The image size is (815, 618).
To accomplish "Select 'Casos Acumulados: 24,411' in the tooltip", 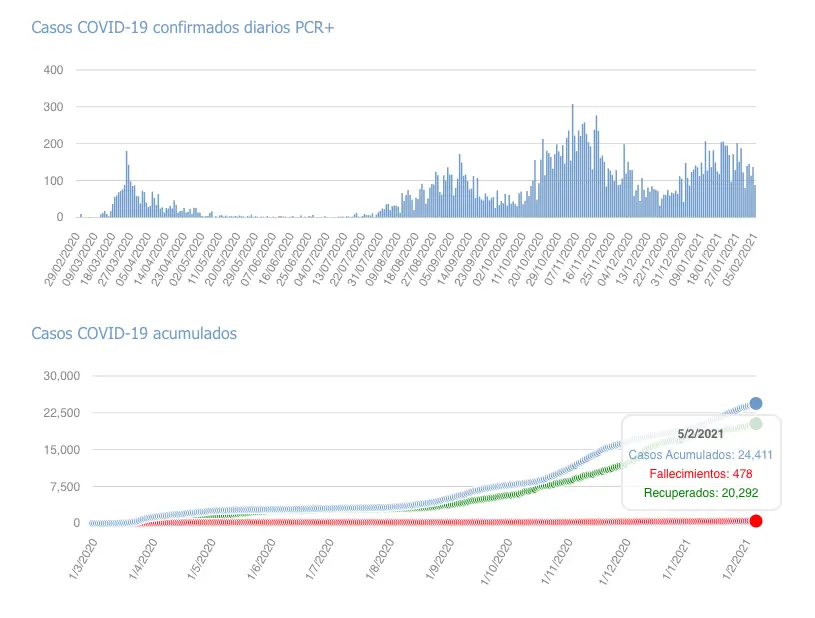I will coord(700,454).
